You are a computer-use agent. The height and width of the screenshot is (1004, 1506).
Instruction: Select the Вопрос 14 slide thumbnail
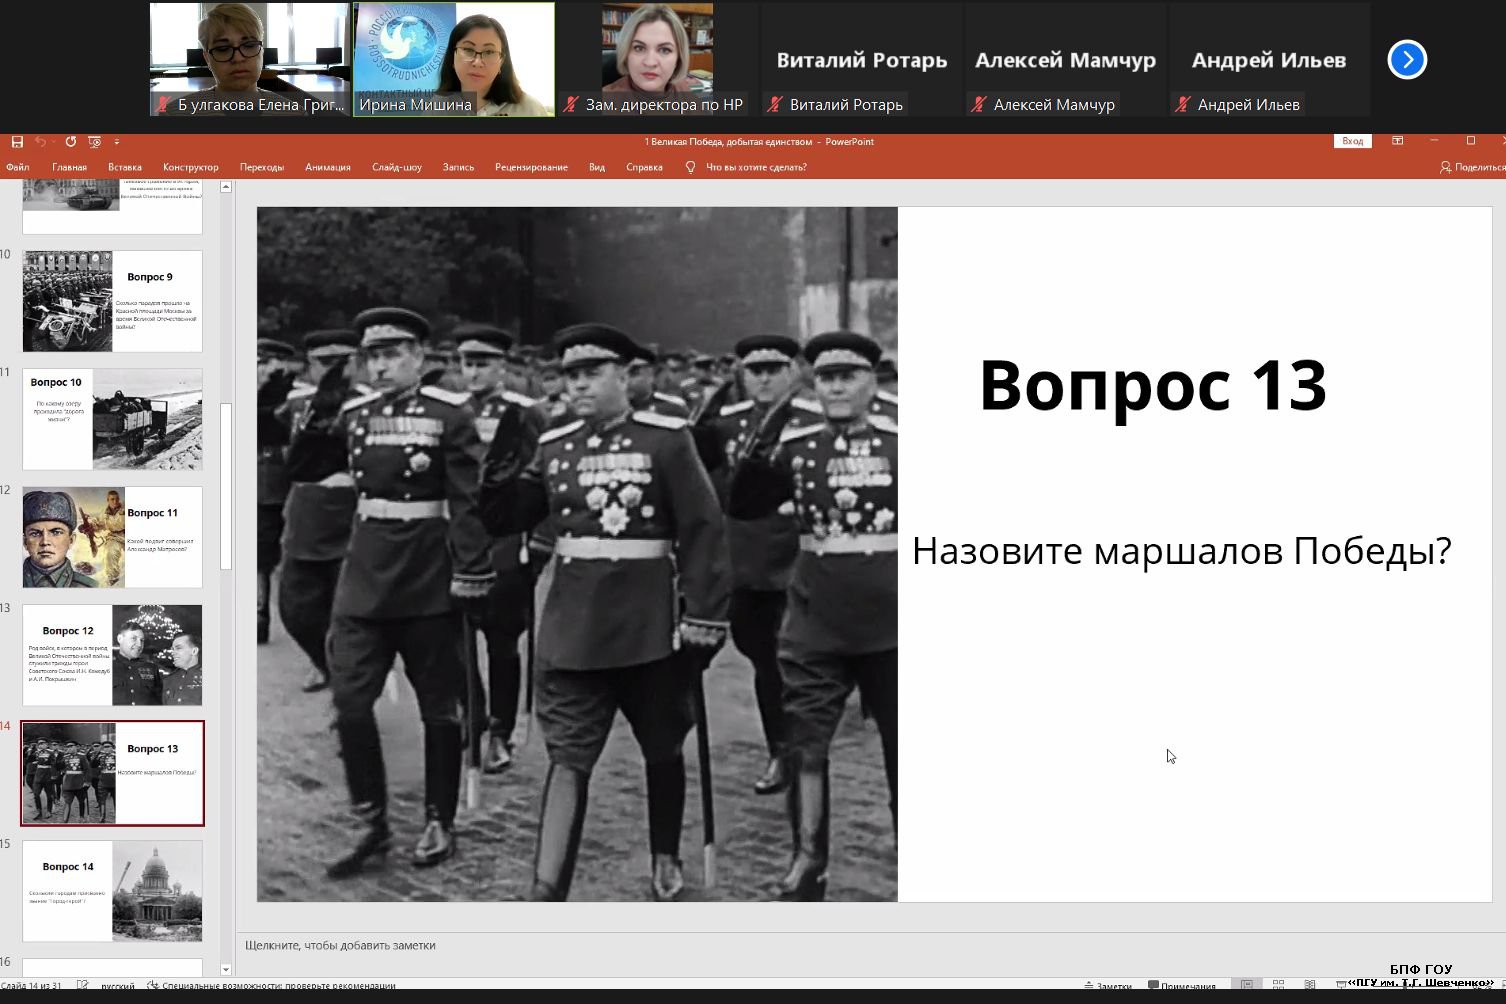[x=112, y=891]
